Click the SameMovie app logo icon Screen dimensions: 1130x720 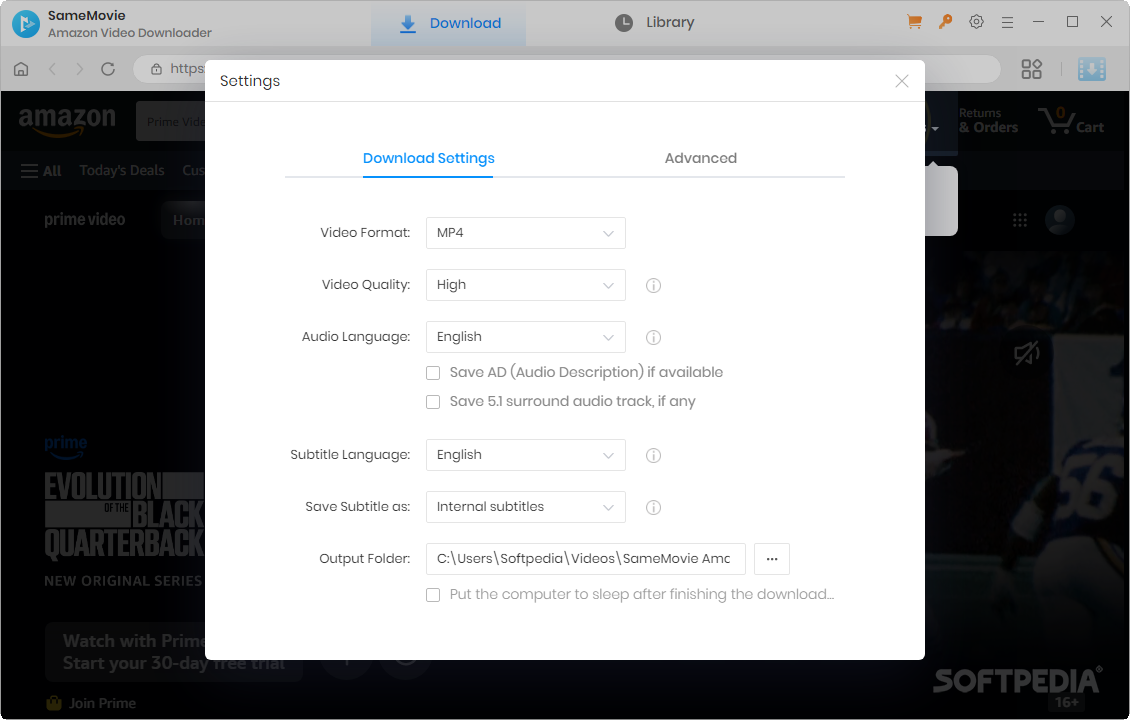pyautogui.click(x=26, y=24)
